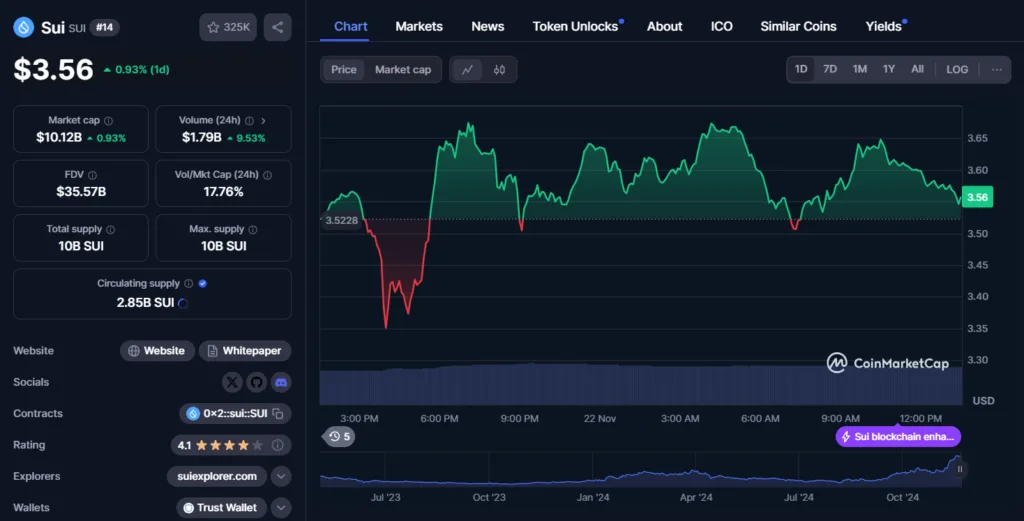This screenshot has height=521, width=1024.
Task: Show Max. supply info icon
Action: pos(253,229)
